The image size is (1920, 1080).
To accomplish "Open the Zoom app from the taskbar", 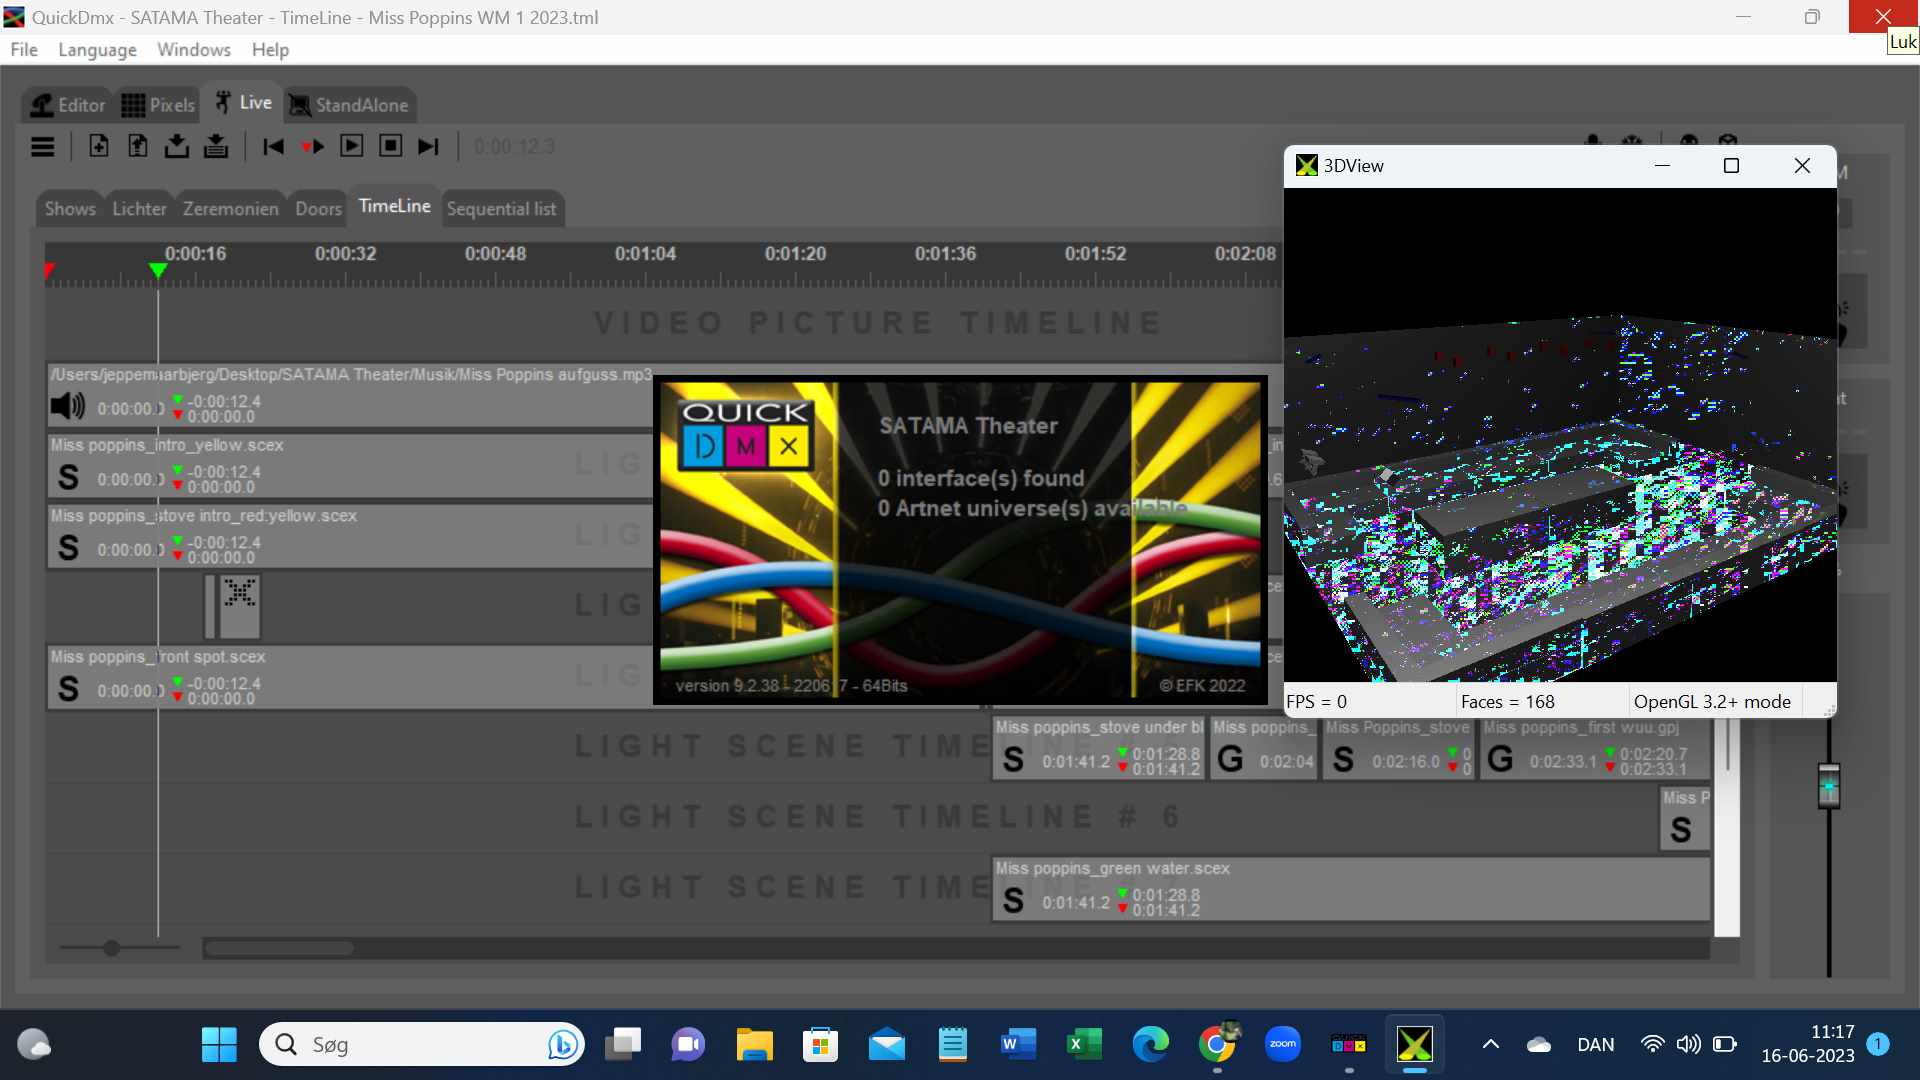I will click(1283, 1045).
